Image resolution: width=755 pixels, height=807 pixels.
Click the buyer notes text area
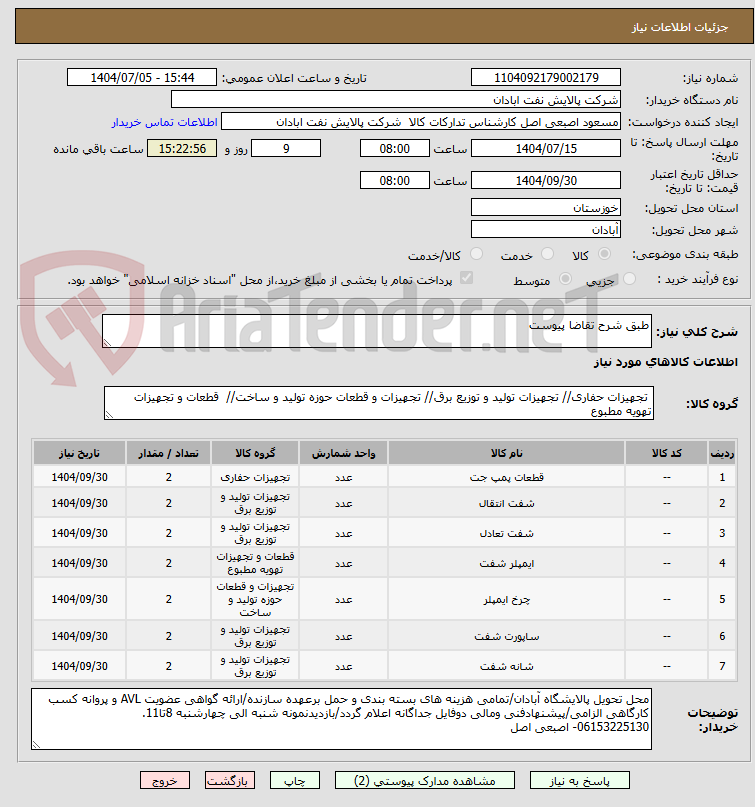(341, 719)
